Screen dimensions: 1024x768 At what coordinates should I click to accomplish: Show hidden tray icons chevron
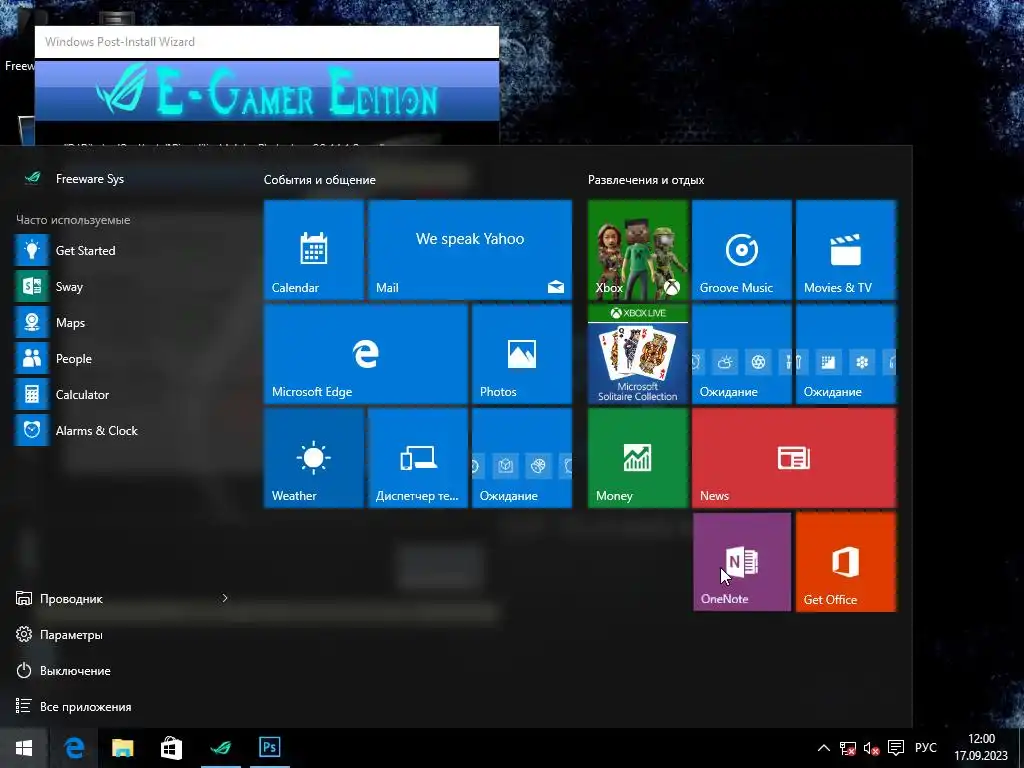[824, 748]
